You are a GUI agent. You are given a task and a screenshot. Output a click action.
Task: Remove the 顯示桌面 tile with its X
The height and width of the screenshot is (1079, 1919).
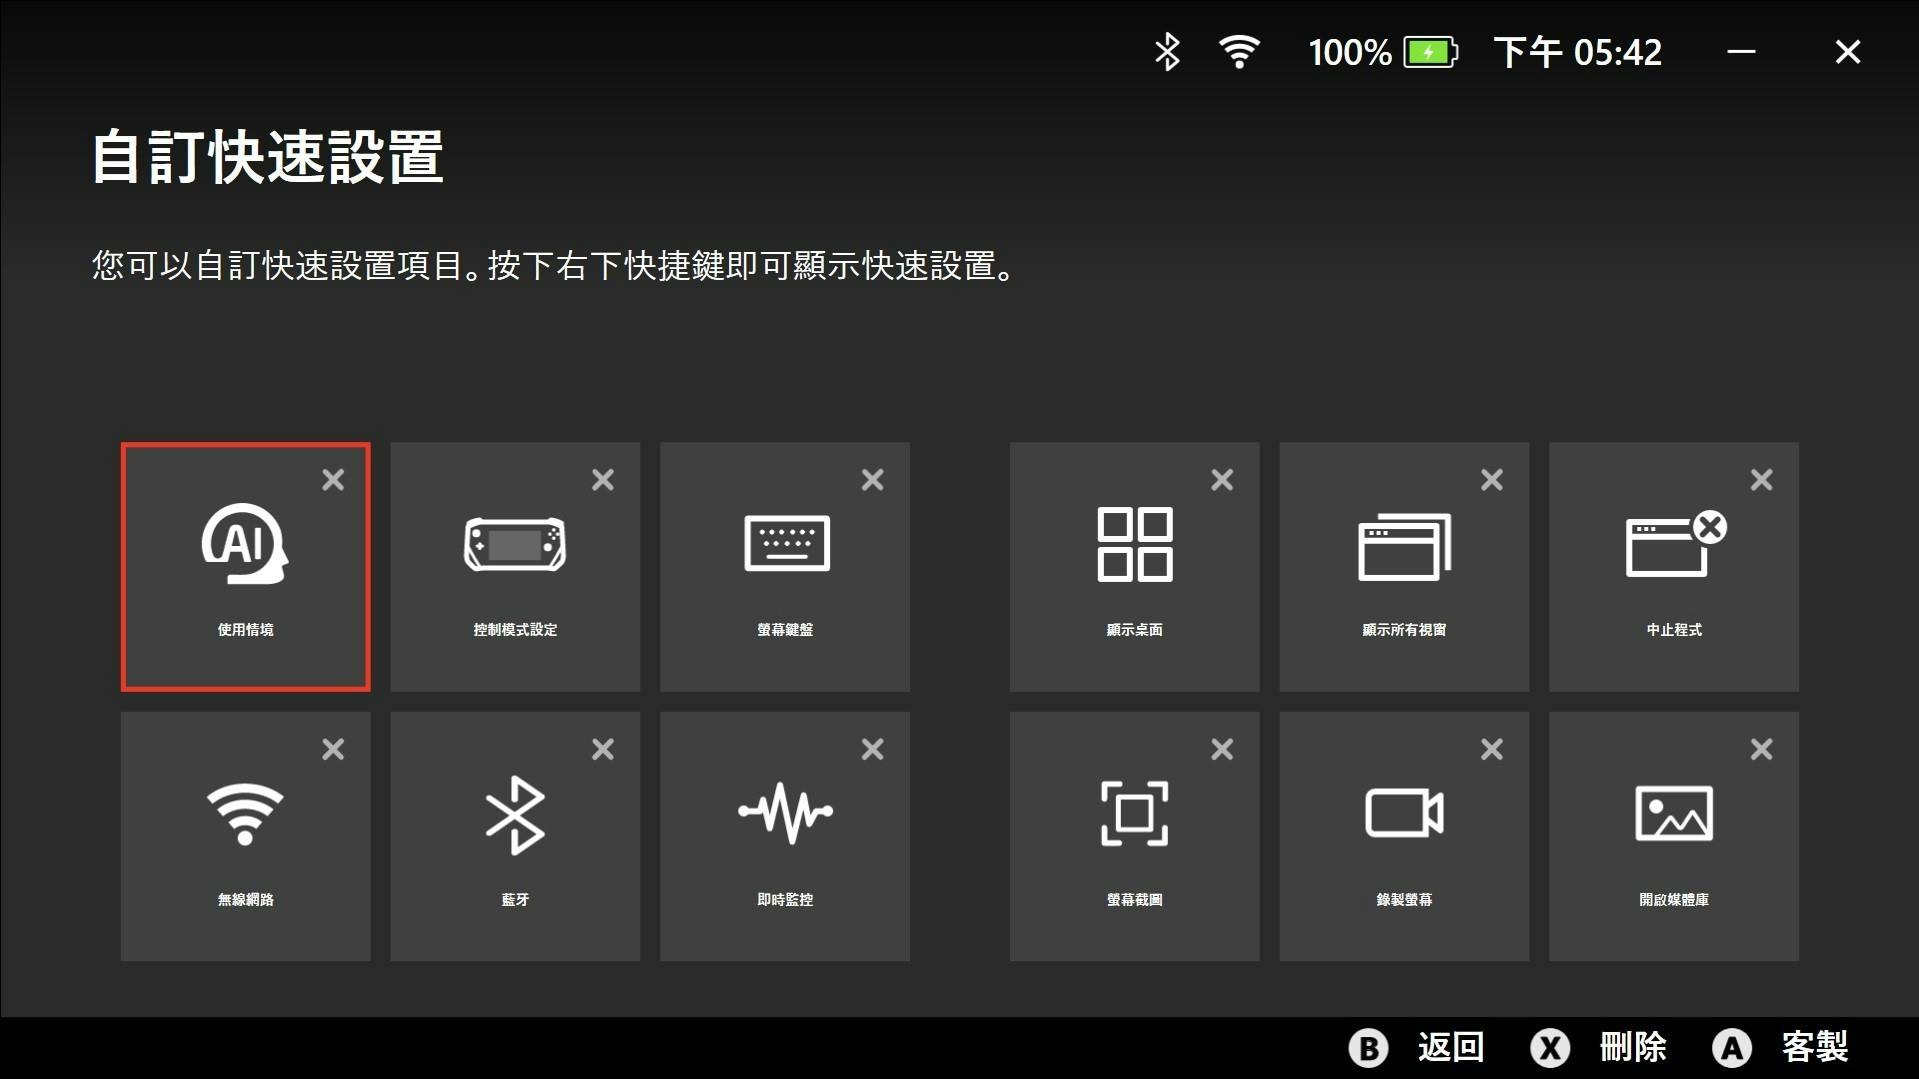(1222, 480)
